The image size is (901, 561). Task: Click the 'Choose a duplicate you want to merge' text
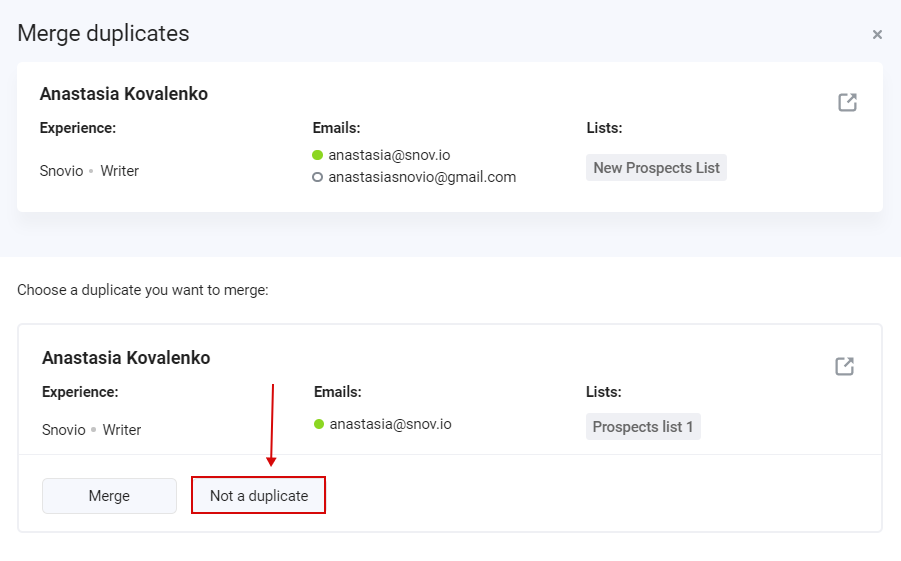[x=143, y=290]
